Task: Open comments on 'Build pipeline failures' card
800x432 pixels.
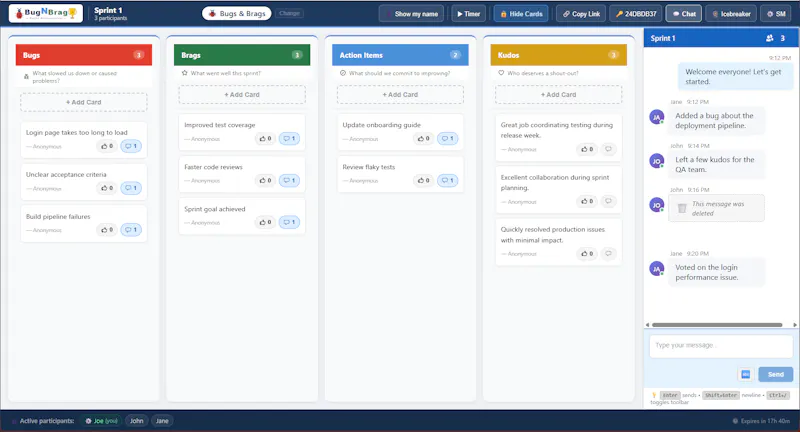Action: [x=131, y=230]
